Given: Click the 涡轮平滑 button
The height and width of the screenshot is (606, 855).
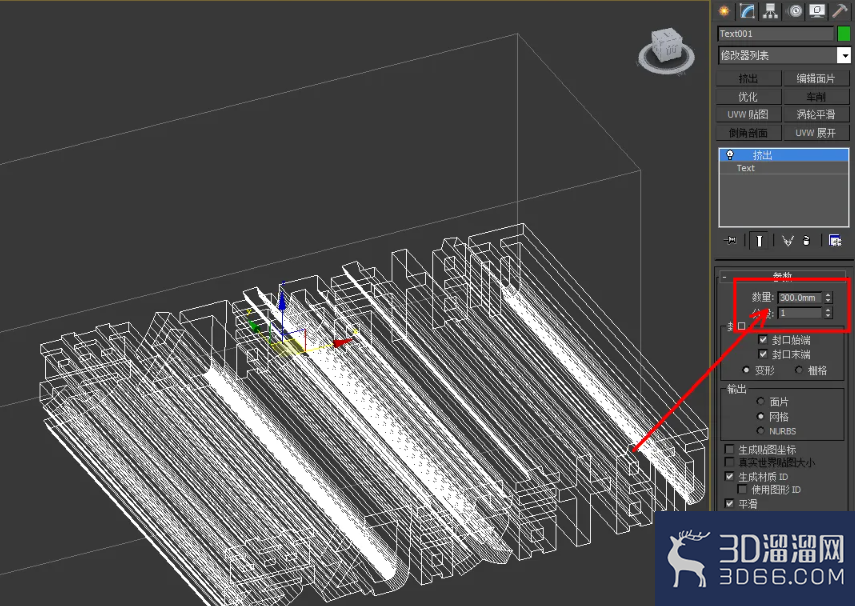Looking at the screenshot, I should tap(816, 115).
